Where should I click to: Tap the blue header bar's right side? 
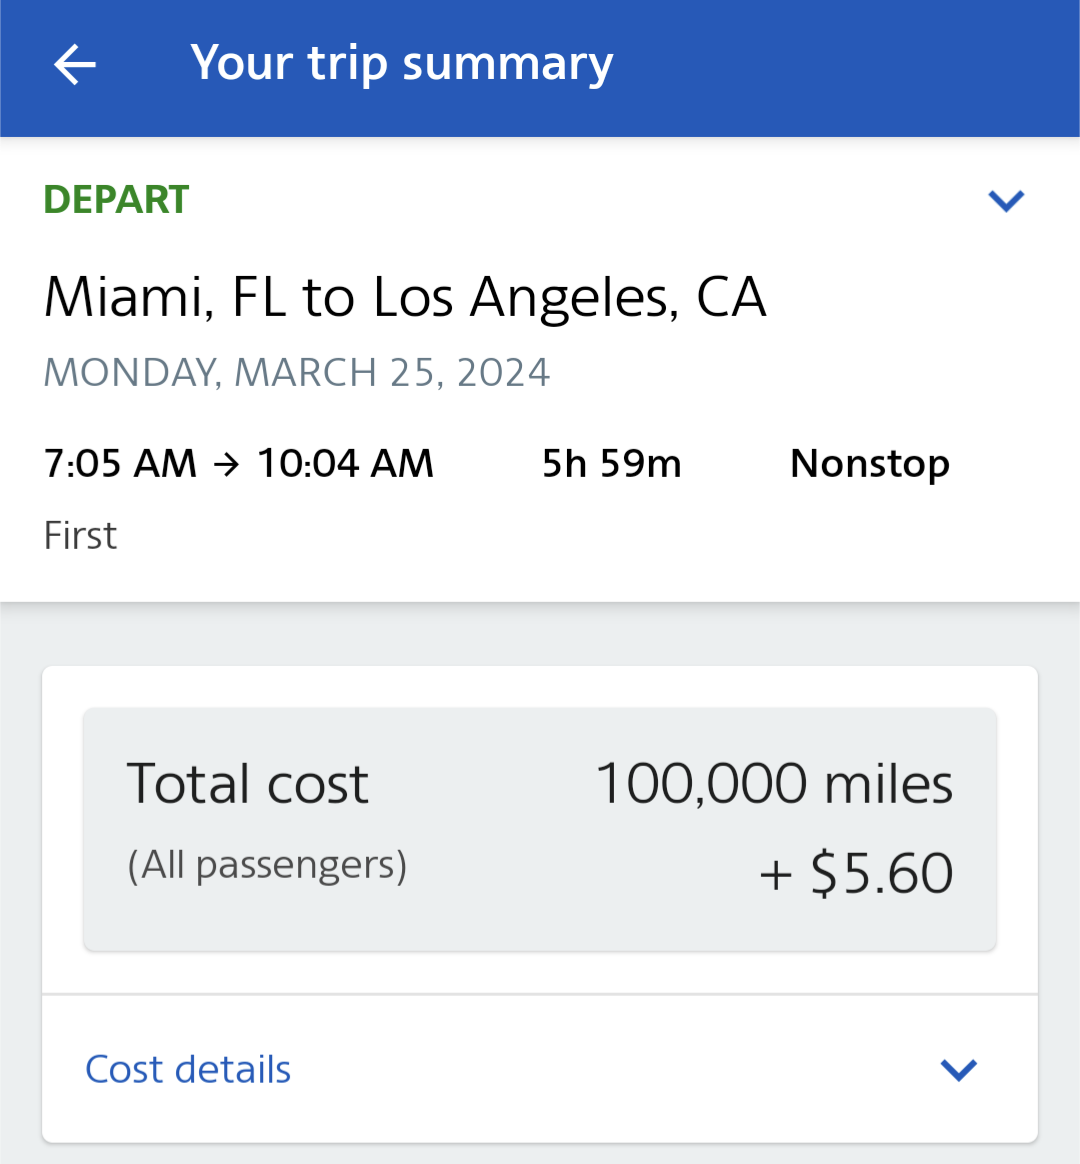[x=900, y=66]
